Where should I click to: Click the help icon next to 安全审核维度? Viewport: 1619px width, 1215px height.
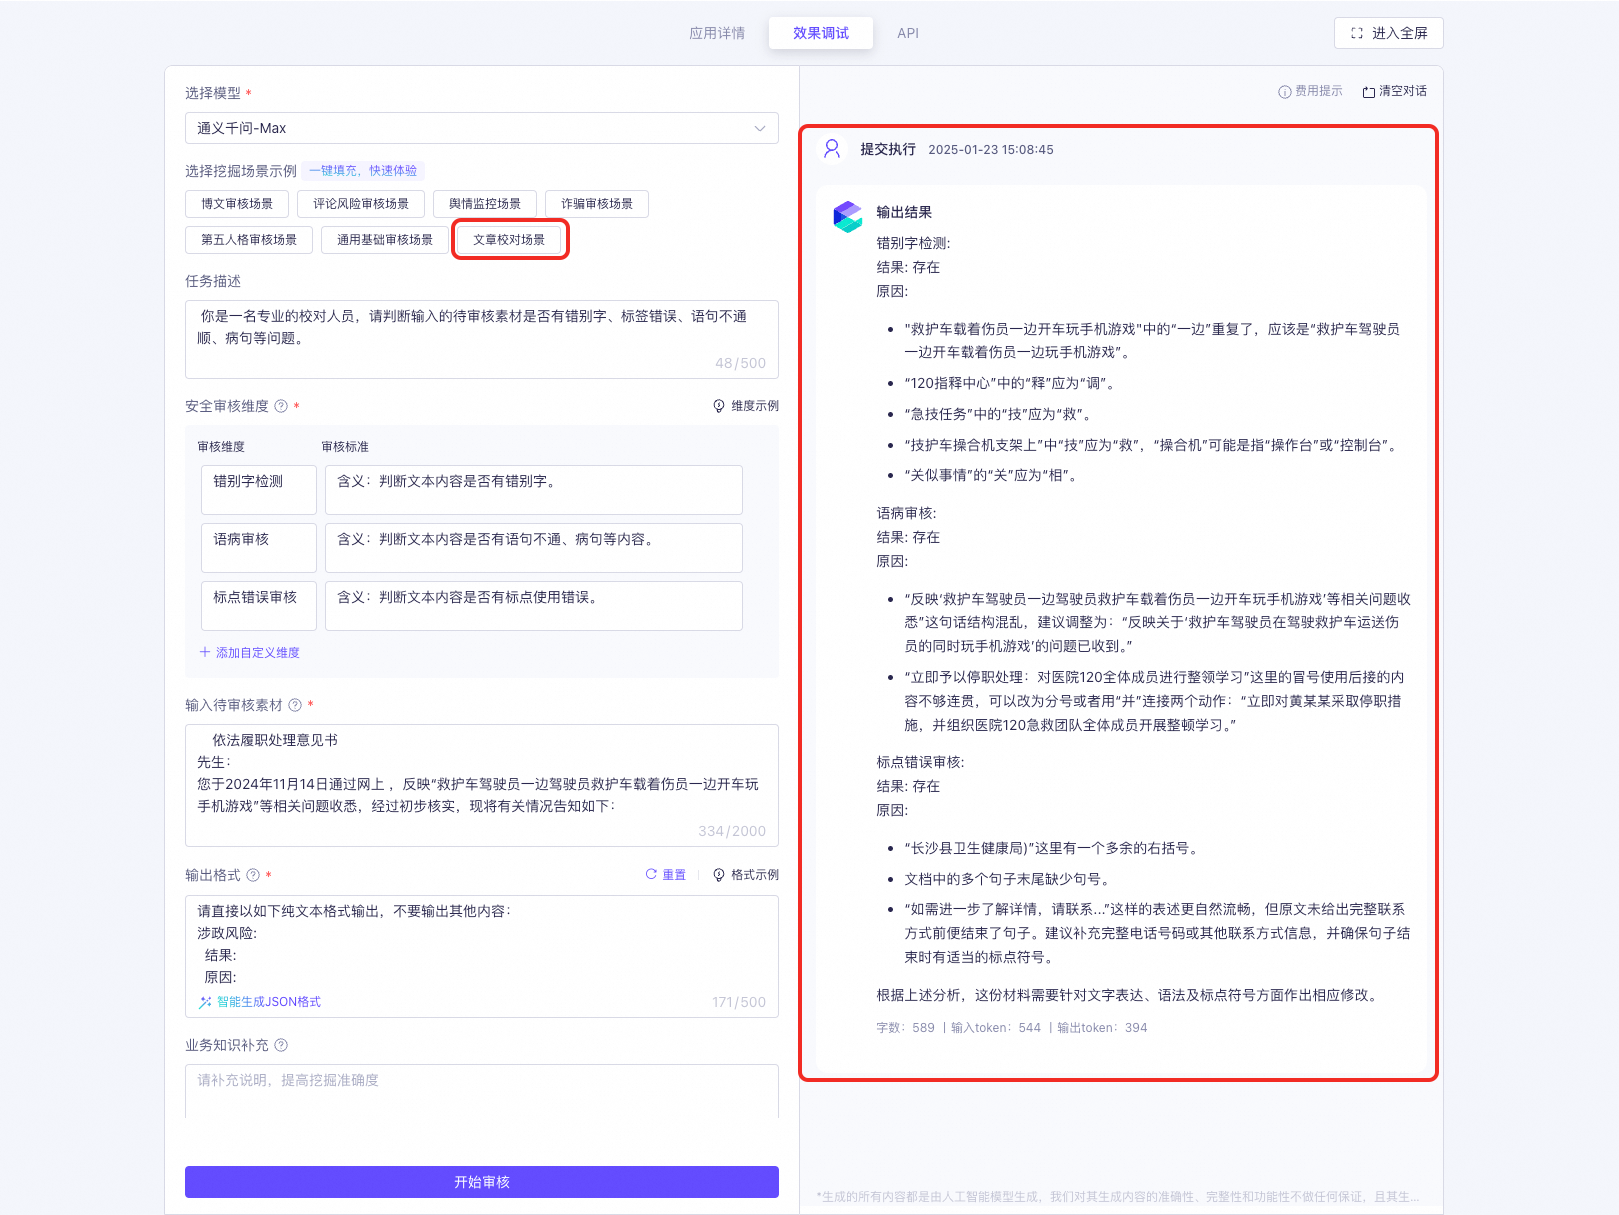tap(281, 406)
